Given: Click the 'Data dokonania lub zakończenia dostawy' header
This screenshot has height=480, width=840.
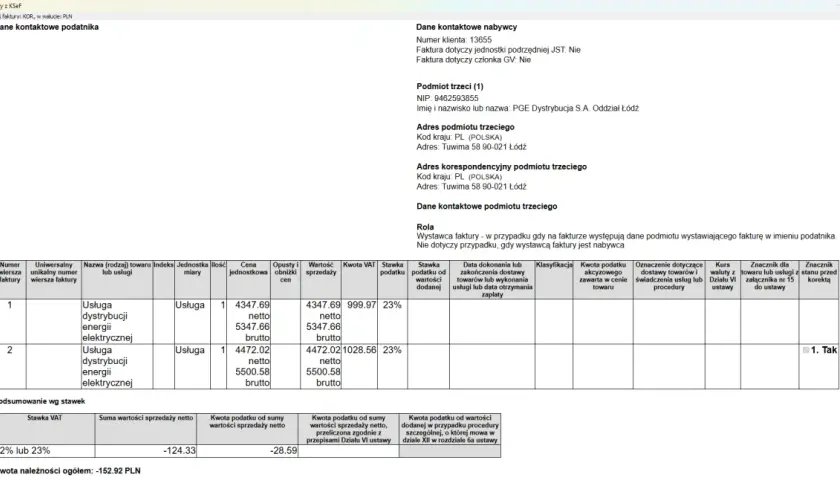Looking at the screenshot, I should [x=492, y=280].
